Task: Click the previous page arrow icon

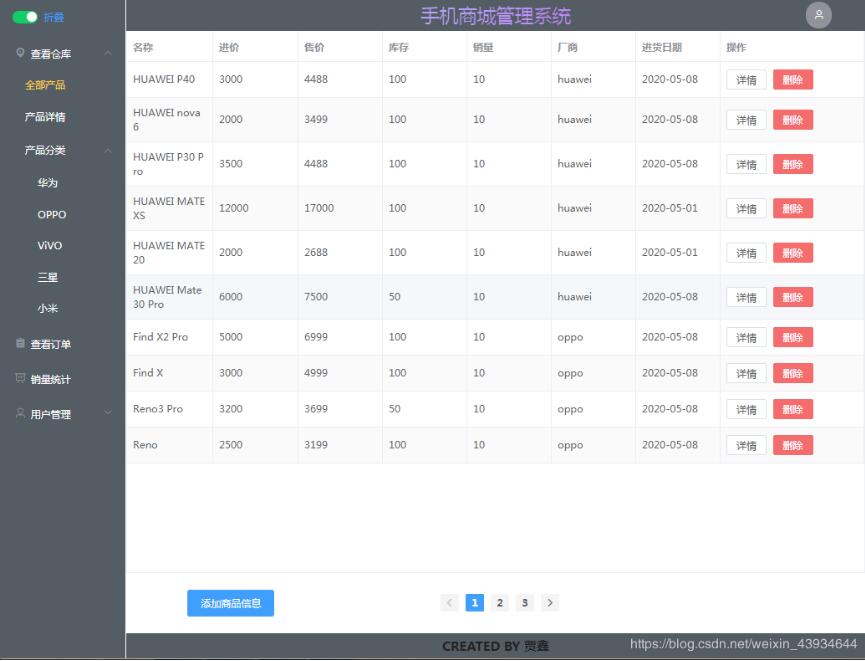Action: [449, 603]
